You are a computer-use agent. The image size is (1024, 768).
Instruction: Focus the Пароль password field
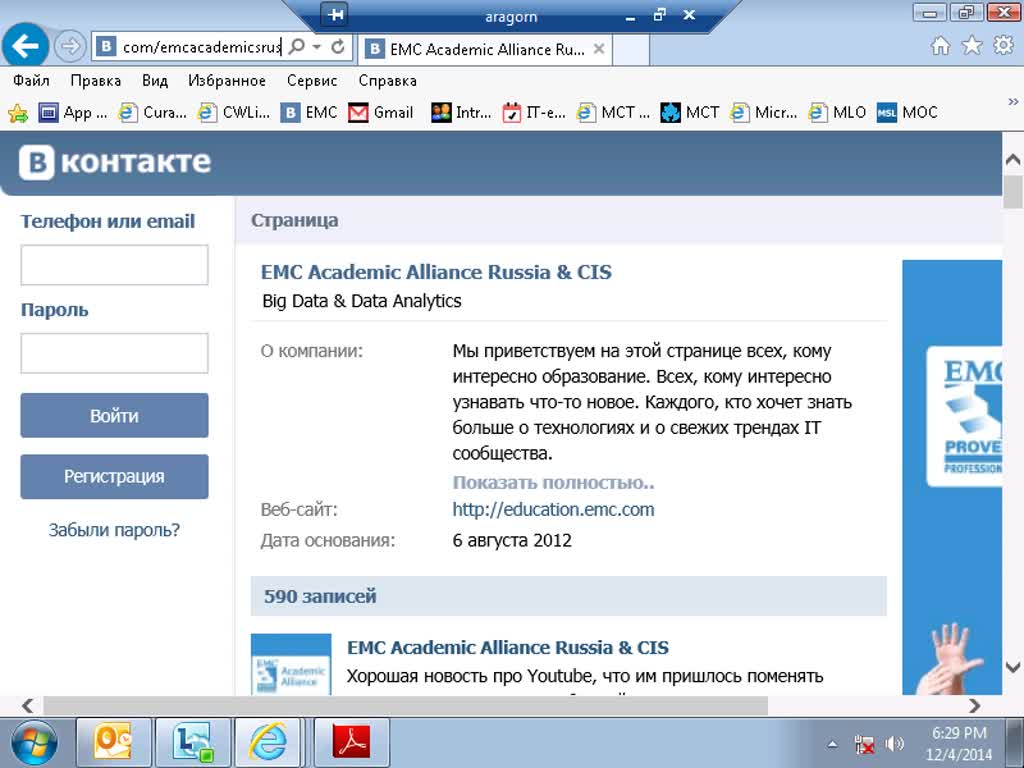click(x=114, y=353)
